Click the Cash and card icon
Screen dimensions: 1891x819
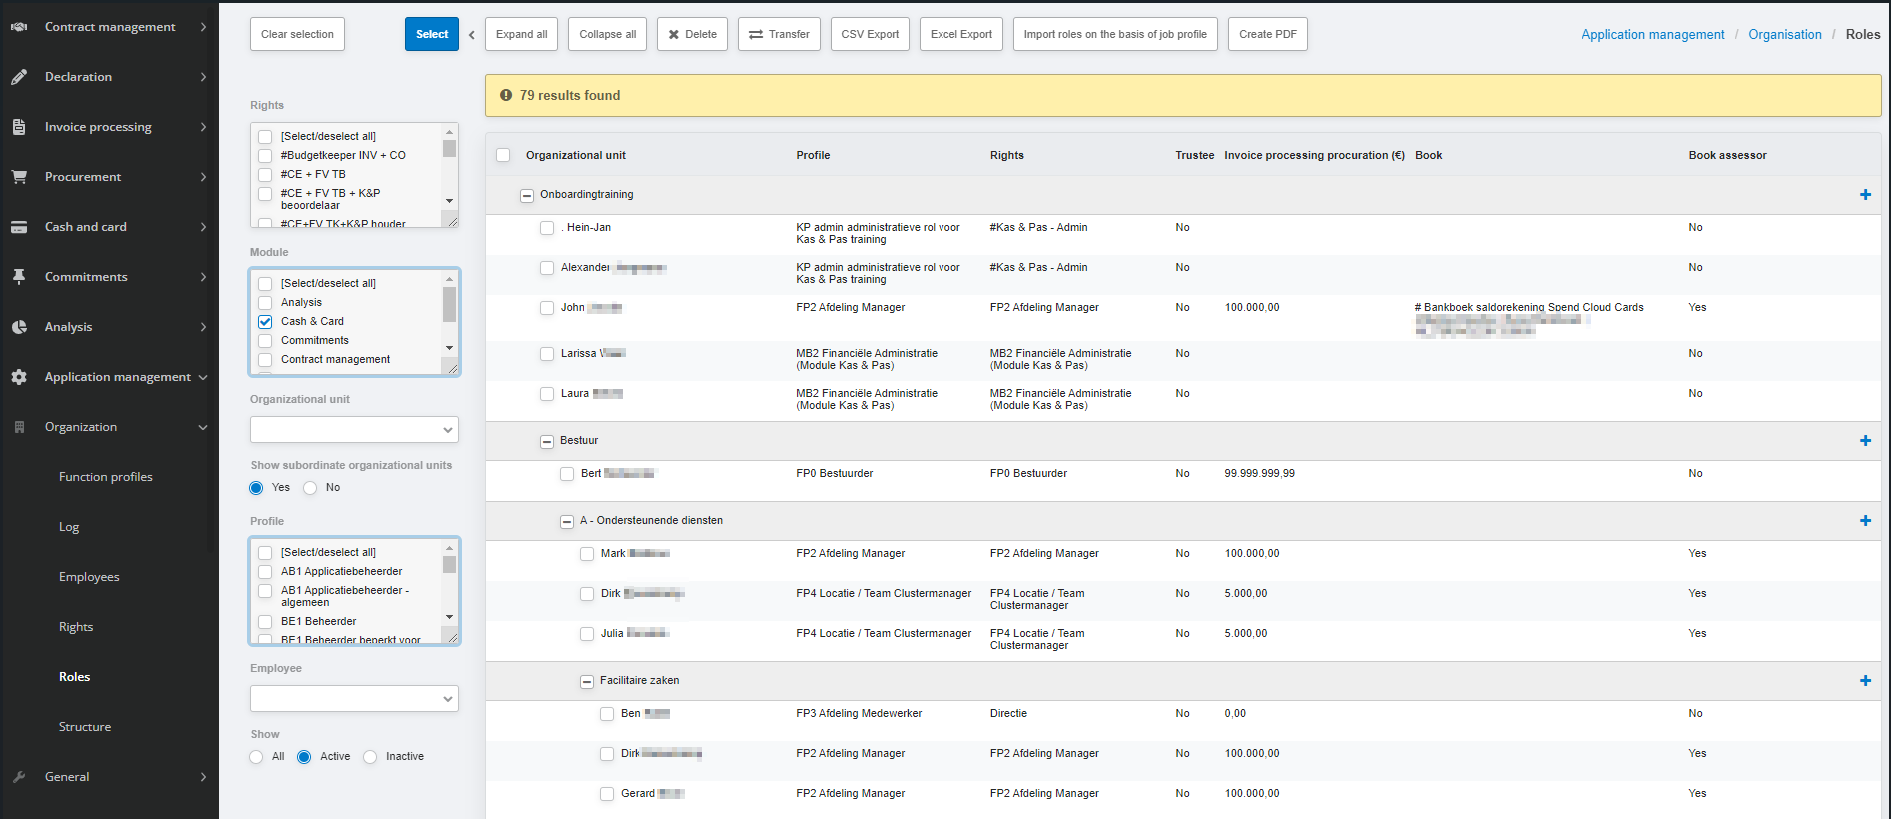19,227
